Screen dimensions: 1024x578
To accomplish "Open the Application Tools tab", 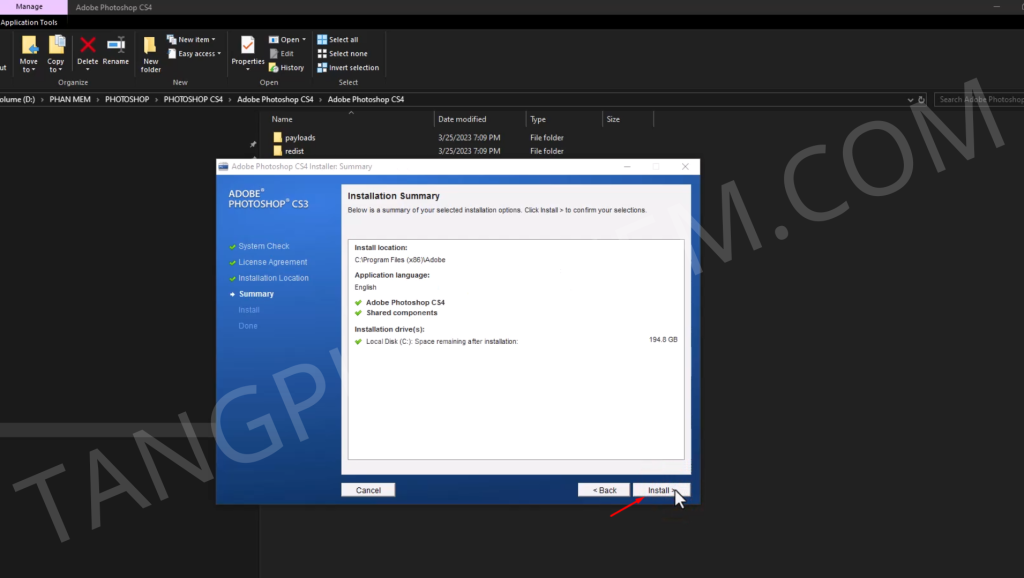I will (x=29, y=22).
